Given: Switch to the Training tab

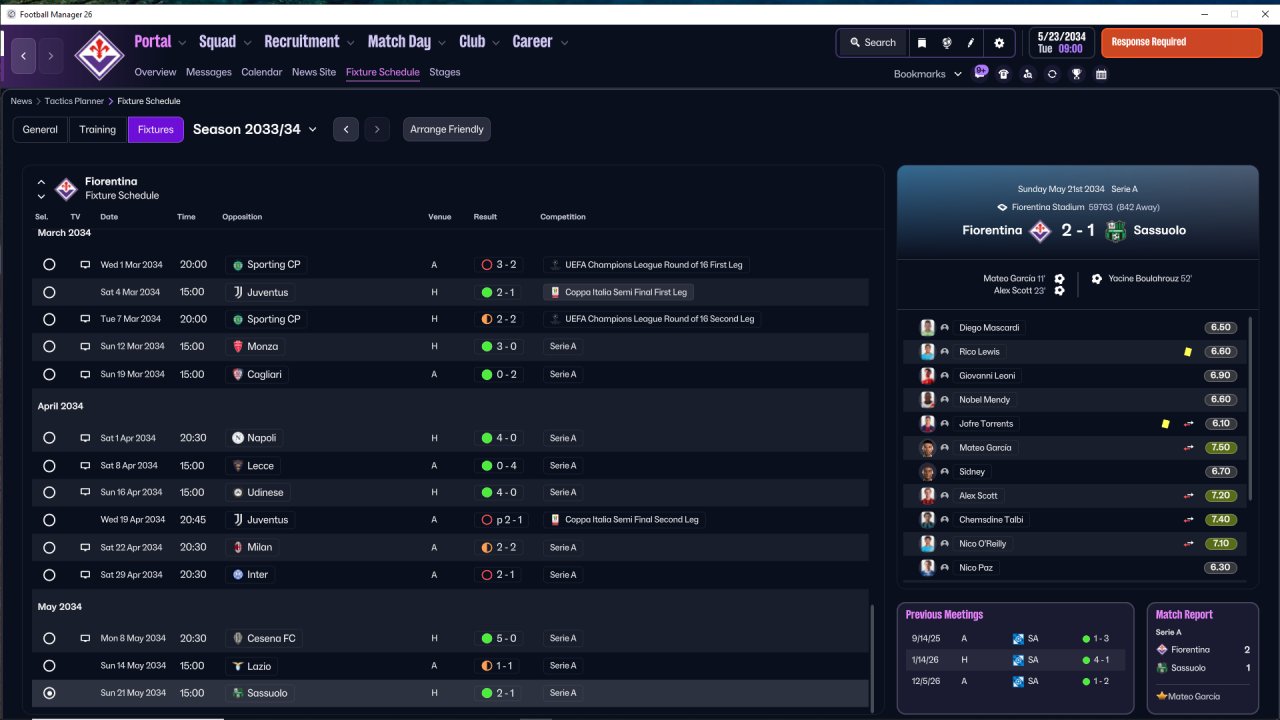Looking at the screenshot, I should pyautogui.click(x=98, y=130).
